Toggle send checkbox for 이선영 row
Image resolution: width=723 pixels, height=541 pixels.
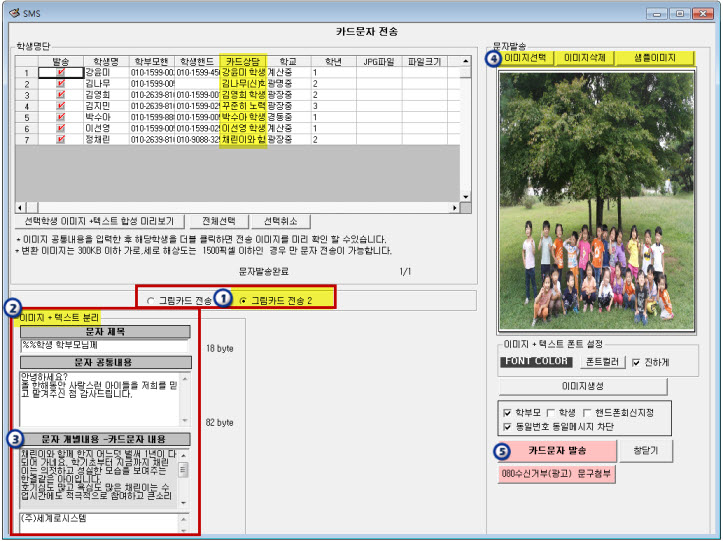[61, 128]
